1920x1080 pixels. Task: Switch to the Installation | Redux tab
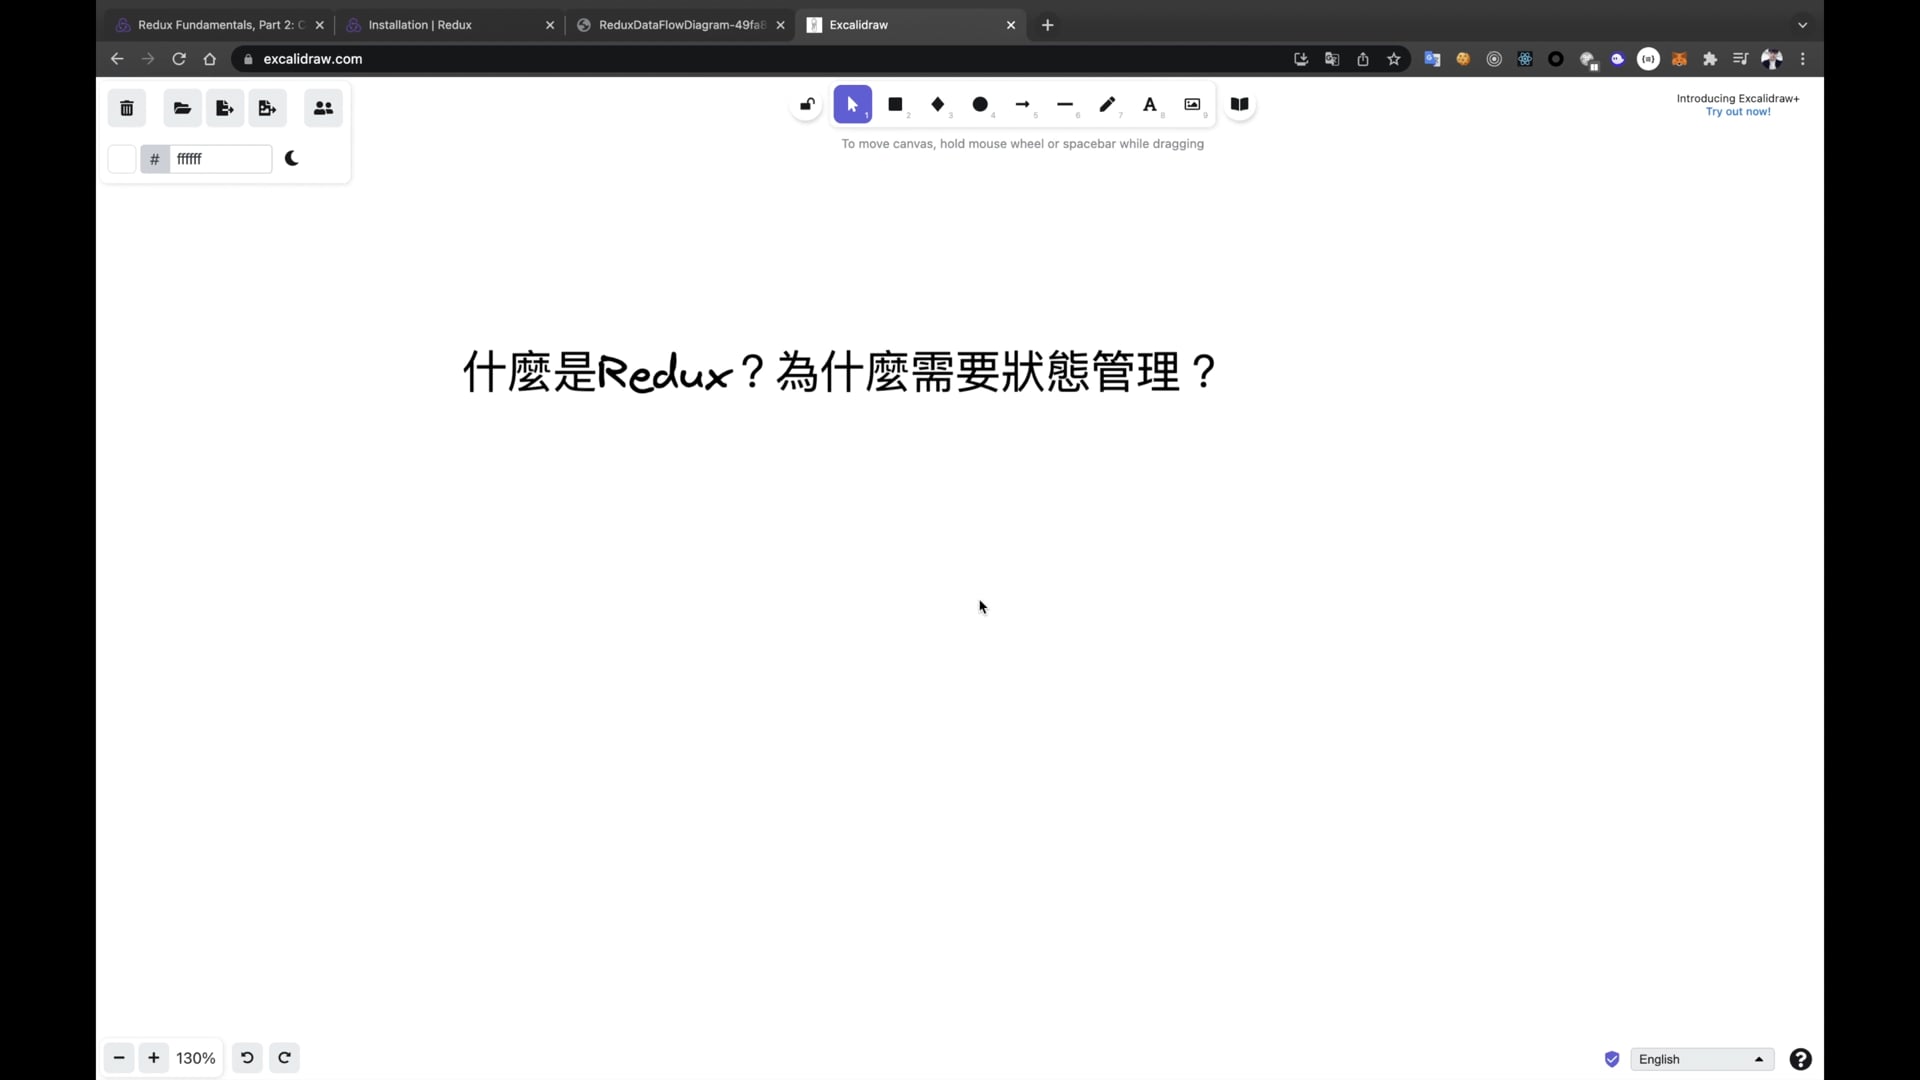coord(440,24)
